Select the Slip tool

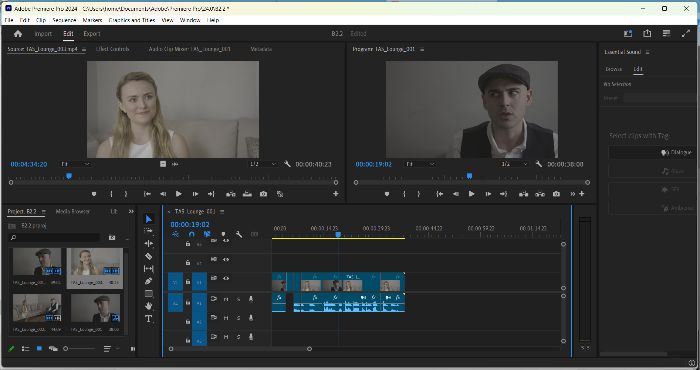[149, 268]
